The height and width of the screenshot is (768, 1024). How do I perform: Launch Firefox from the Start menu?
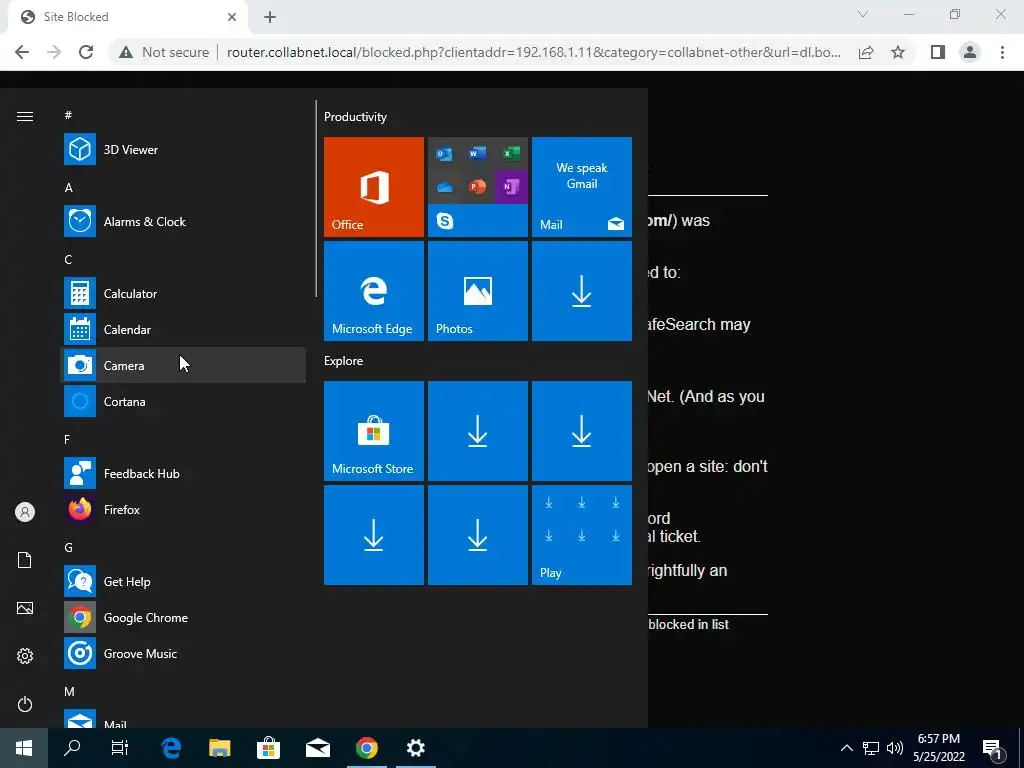(183, 509)
